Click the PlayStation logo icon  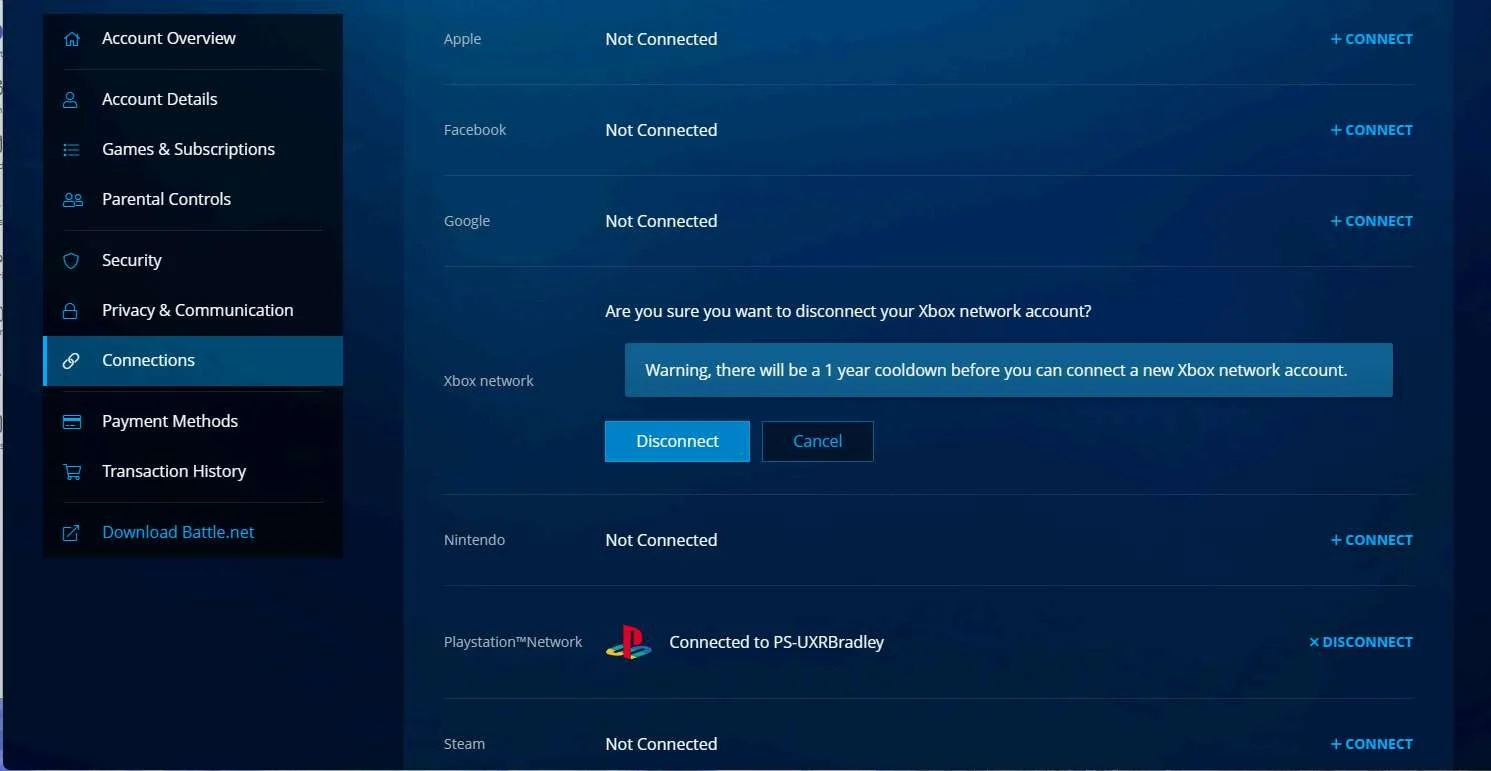coord(628,642)
